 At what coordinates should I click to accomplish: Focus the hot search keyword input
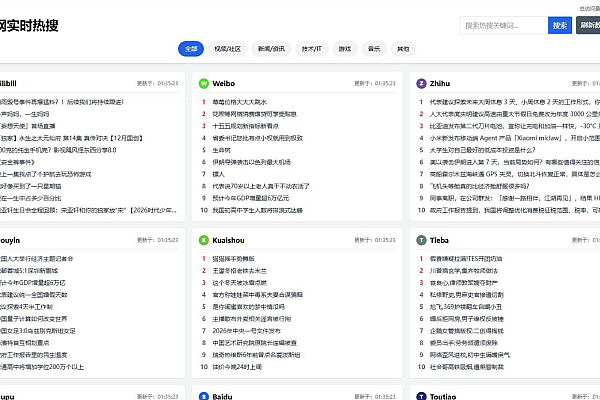pyautogui.click(x=504, y=25)
